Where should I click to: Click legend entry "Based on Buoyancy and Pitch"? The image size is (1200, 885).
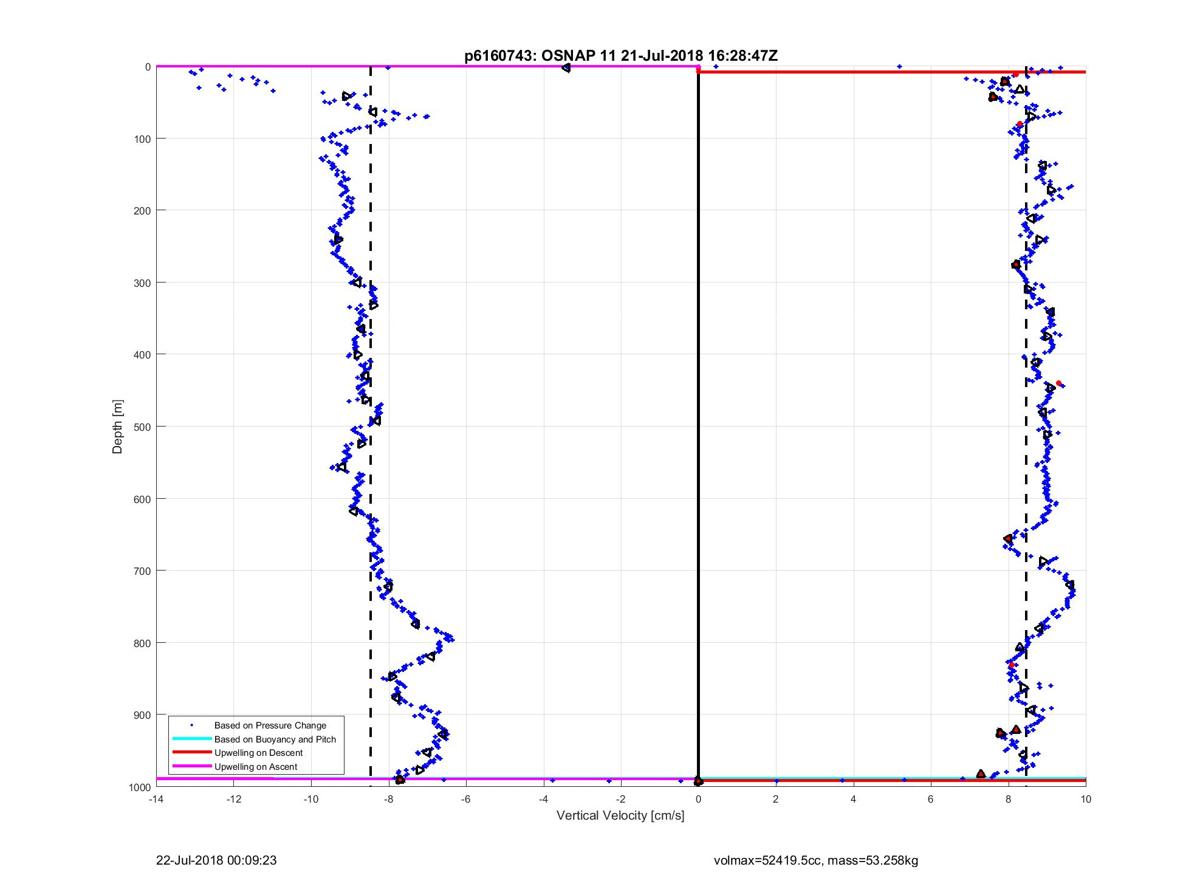[275, 739]
